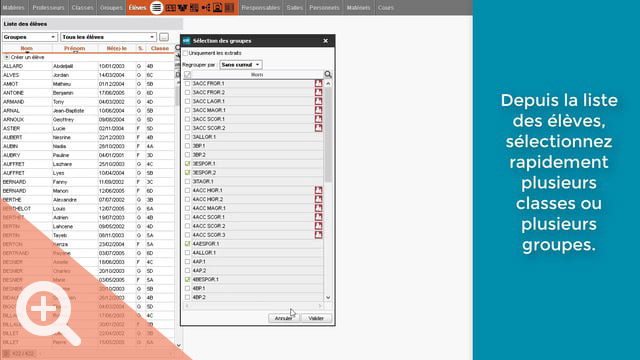Click red people icon on 4ACC HIGR.1 row
The height and width of the screenshot is (360, 640).
tap(318, 190)
